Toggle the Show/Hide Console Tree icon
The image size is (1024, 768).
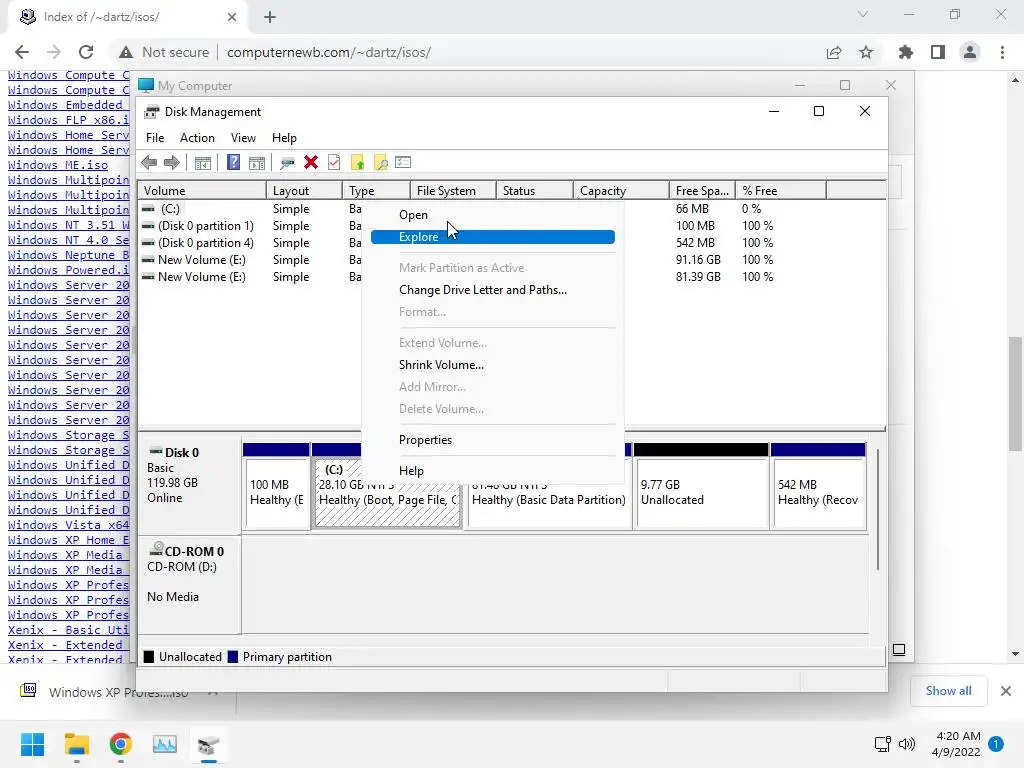pyautogui.click(x=202, y=163)
